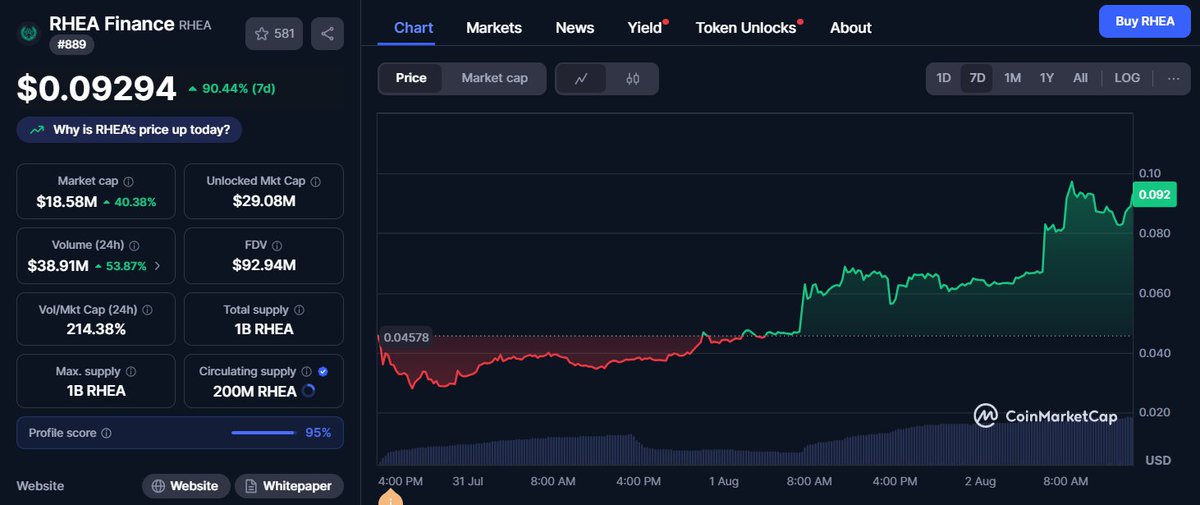Click the circulating supply progress ring
This screenshot has height=505, width=1200.
point(308,391)
